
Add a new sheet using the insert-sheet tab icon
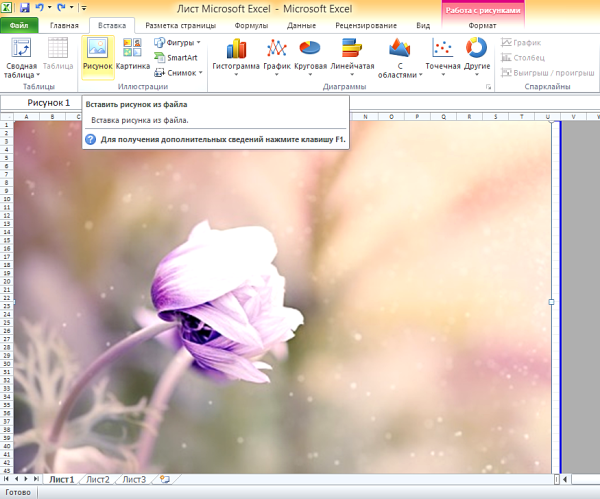pos(164,480)
